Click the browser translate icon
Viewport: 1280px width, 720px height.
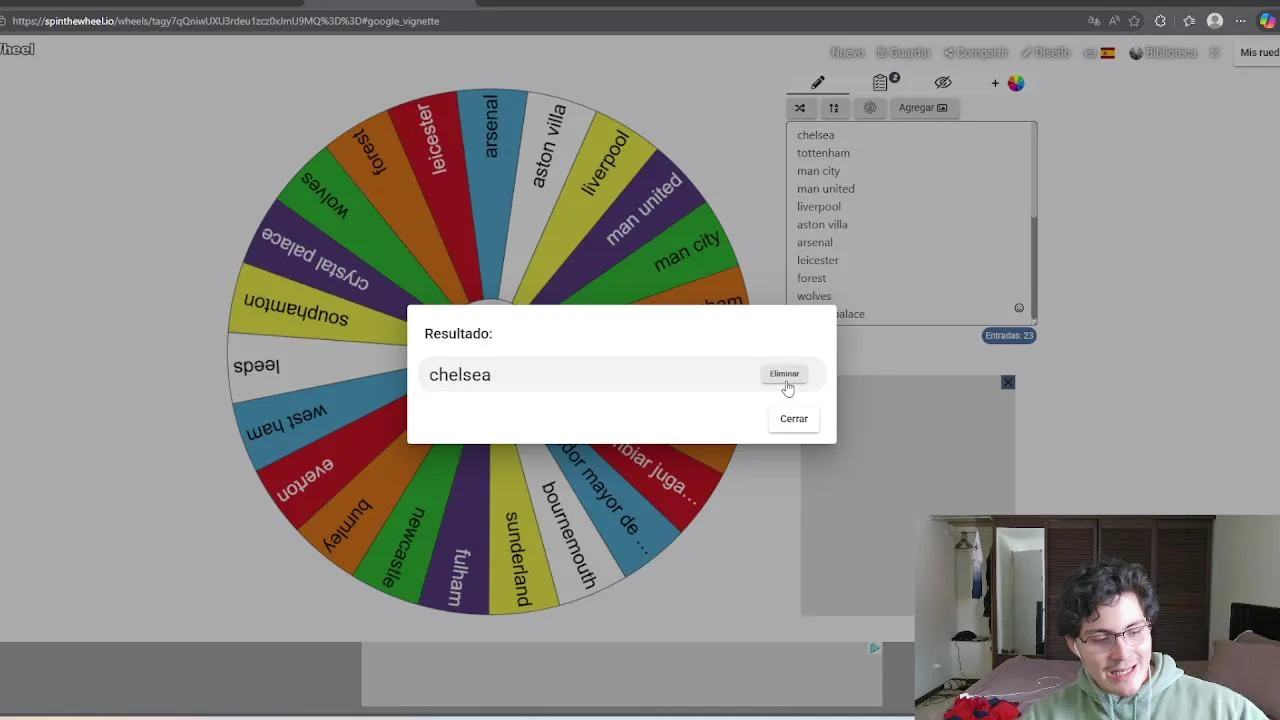1094,21
